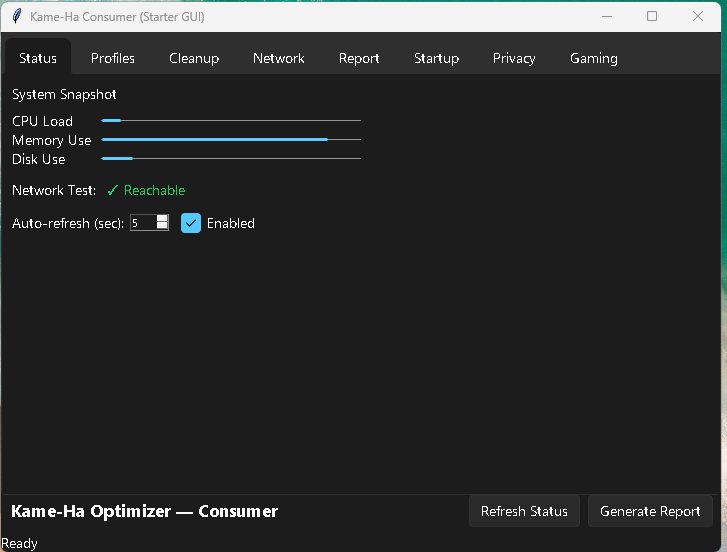Disable the auto-refresh Enabled checkbox
727x552 pixels.
click(x=191, y=223)
